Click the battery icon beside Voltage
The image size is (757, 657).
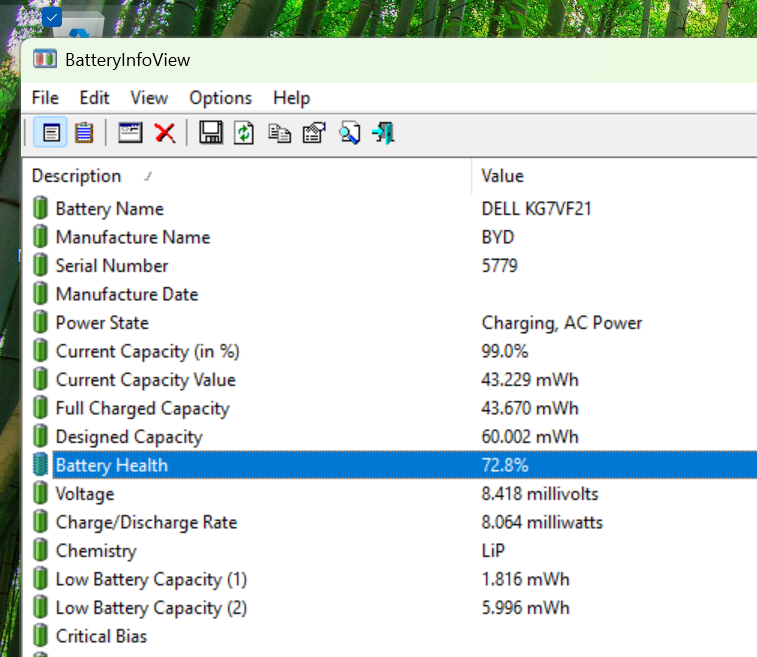click(41, 493)
